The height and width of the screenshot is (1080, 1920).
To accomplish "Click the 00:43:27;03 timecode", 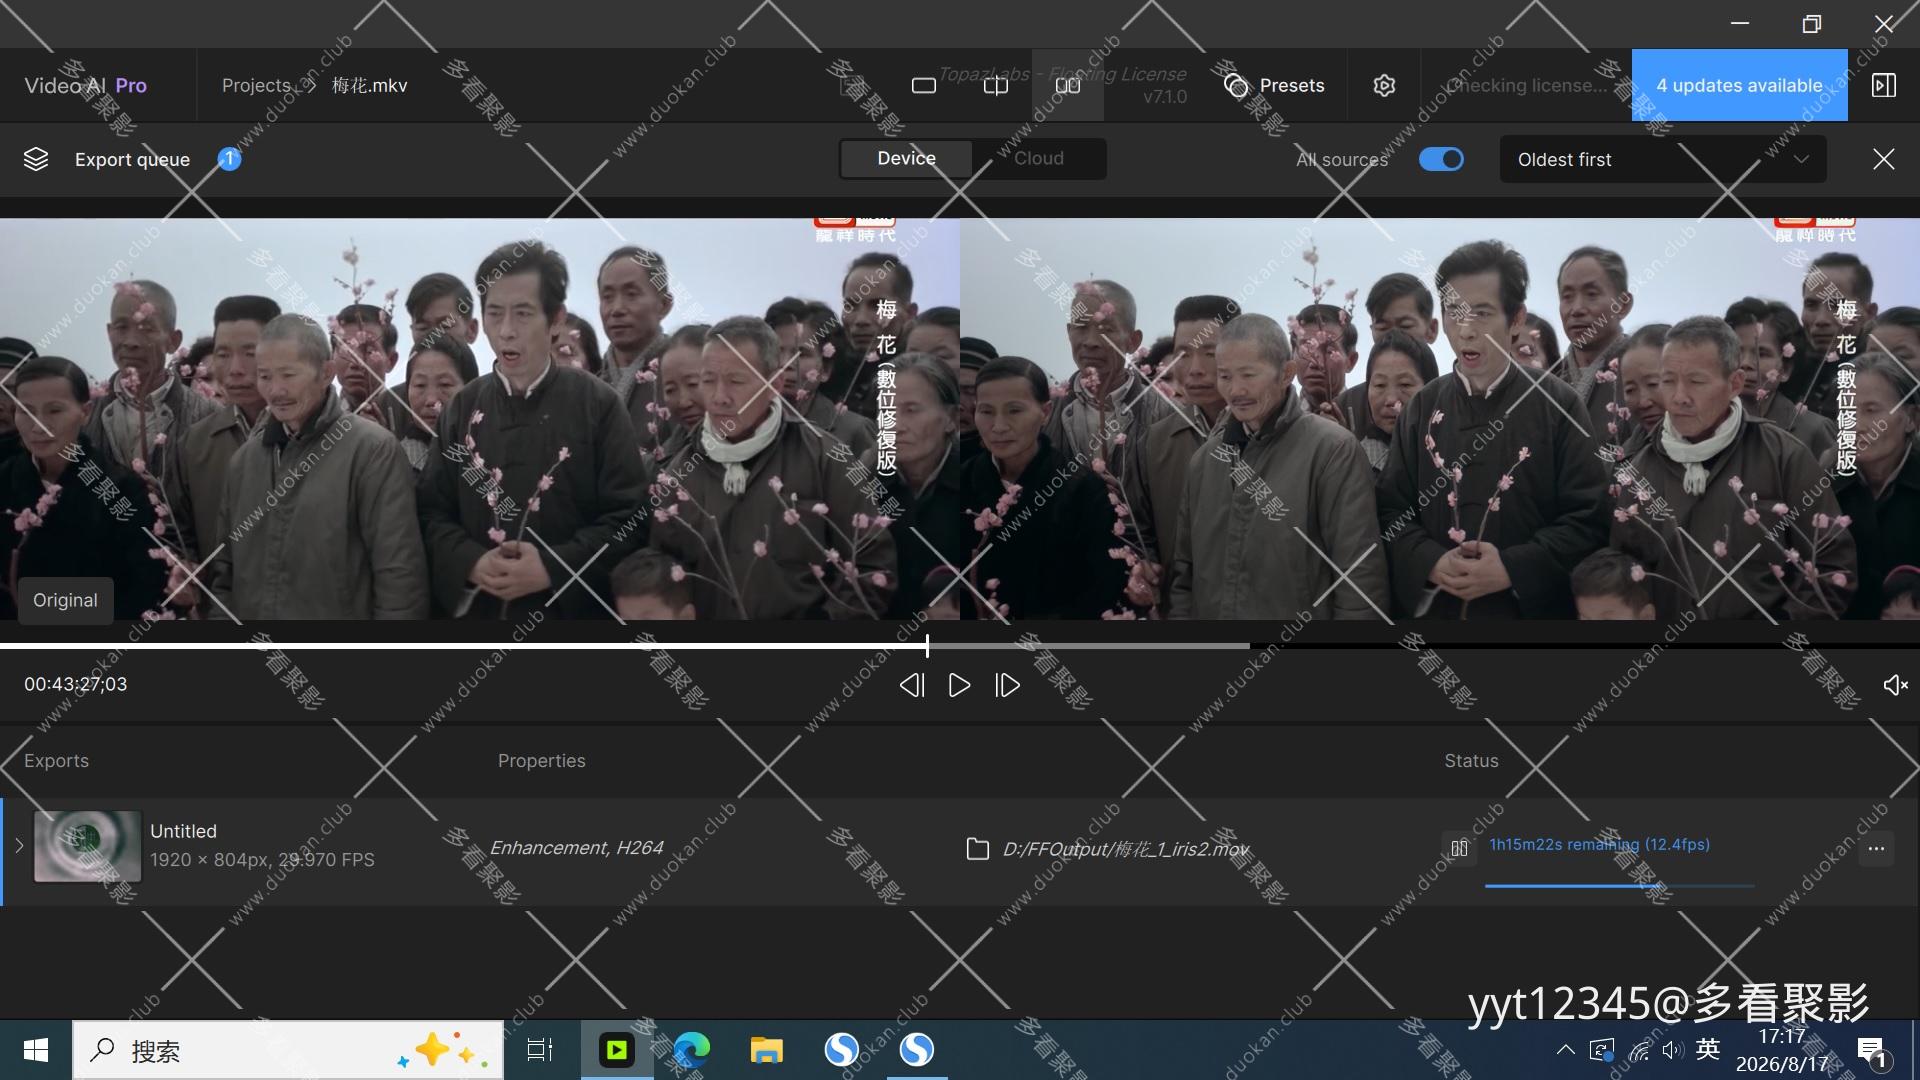I will 76,685.
